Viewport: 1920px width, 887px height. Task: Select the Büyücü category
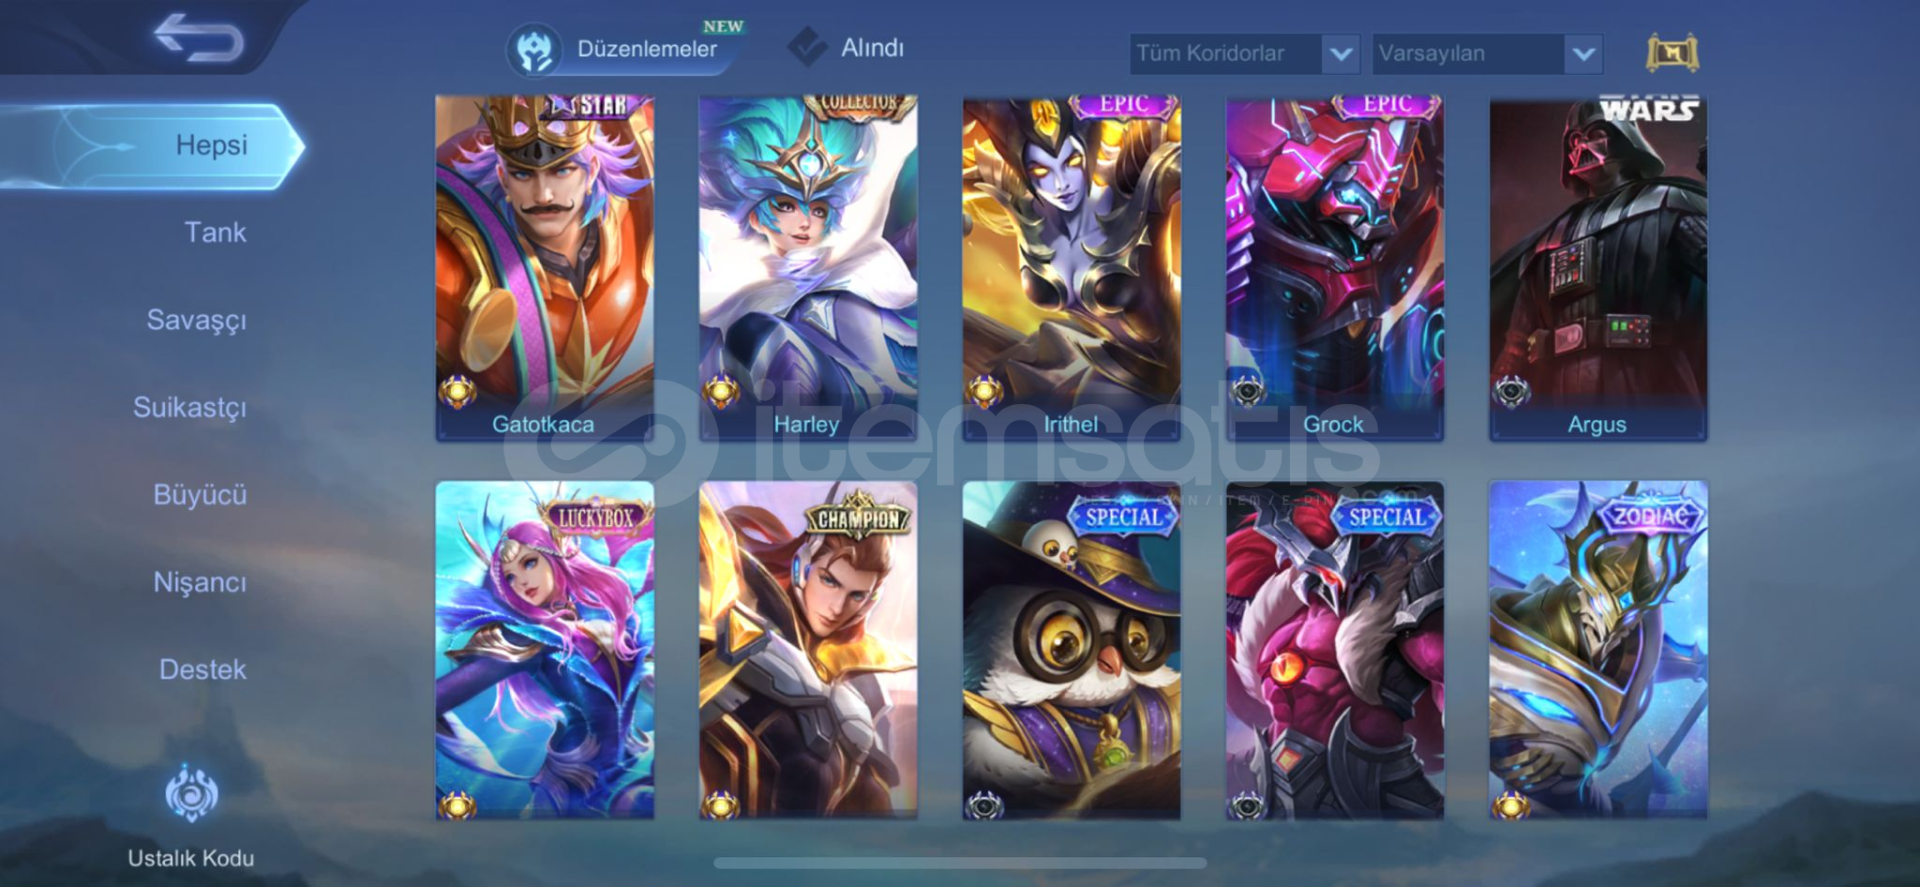point(200,495)
